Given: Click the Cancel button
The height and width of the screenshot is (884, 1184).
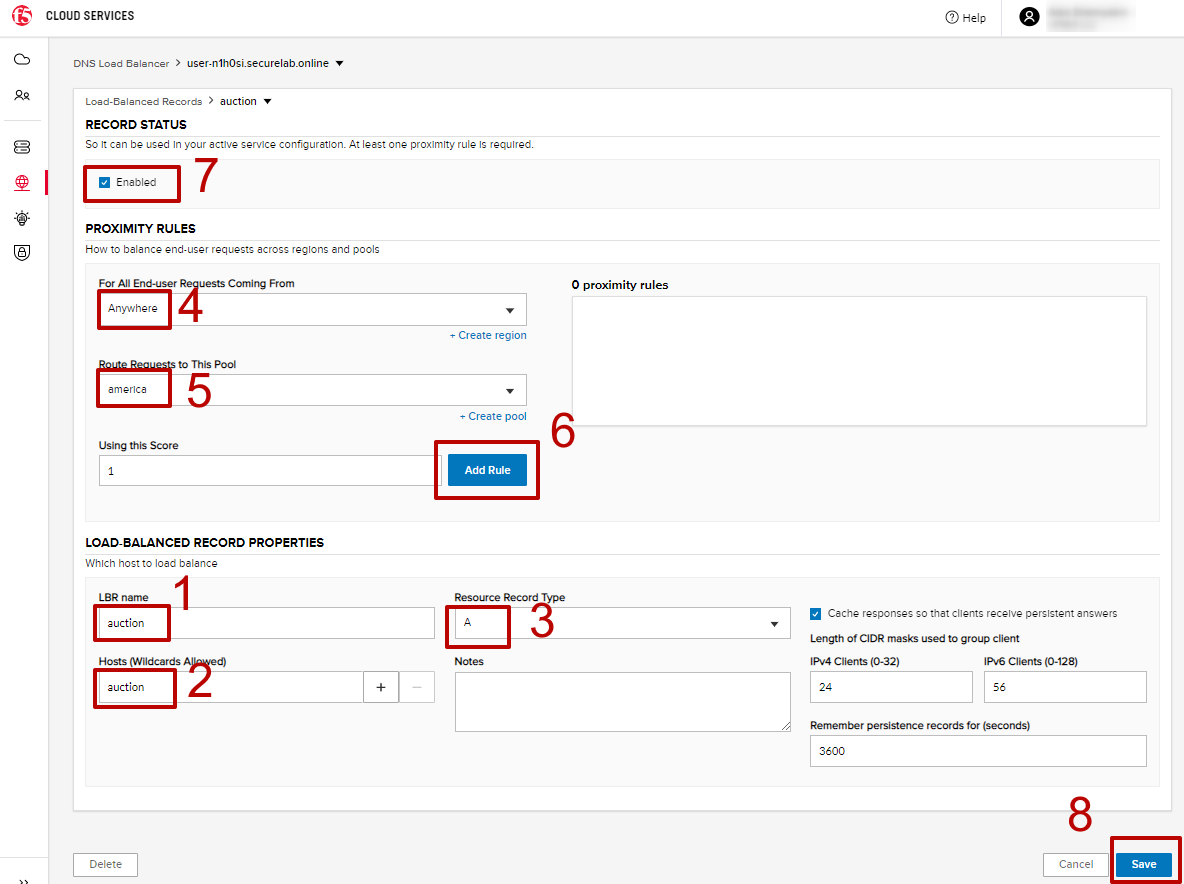Looking at the screenshot, I should [1075, 864].
